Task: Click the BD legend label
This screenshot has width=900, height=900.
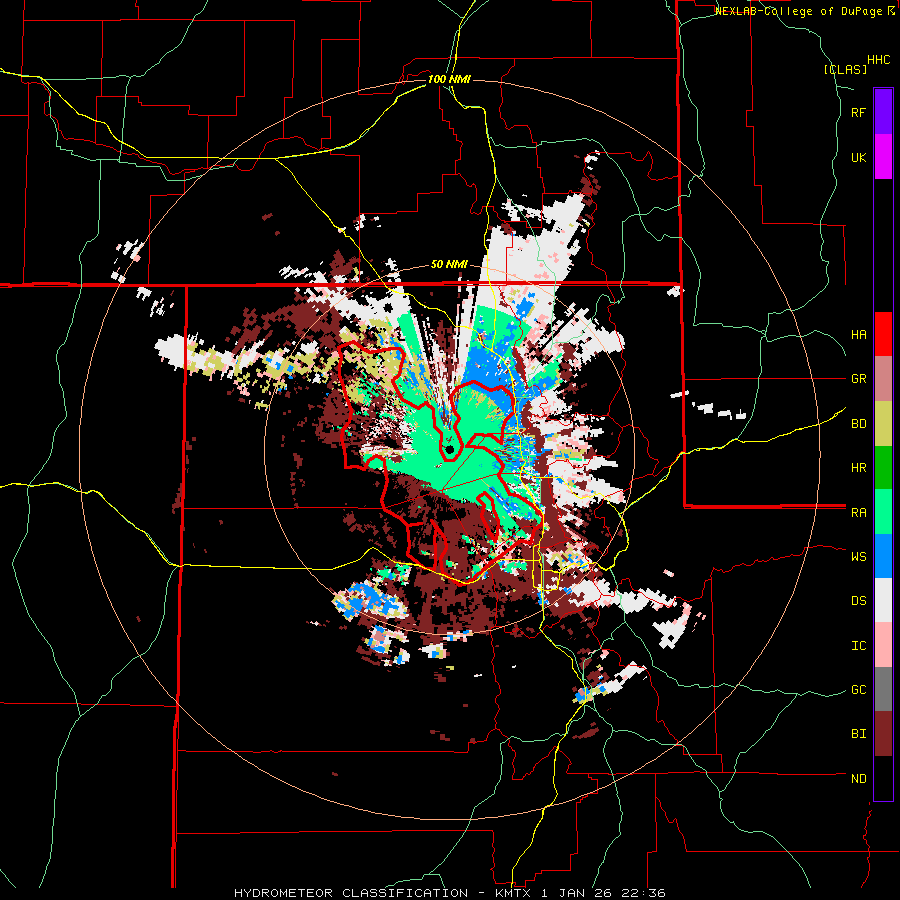Action: pyautogui.click(x=859, y=424)
